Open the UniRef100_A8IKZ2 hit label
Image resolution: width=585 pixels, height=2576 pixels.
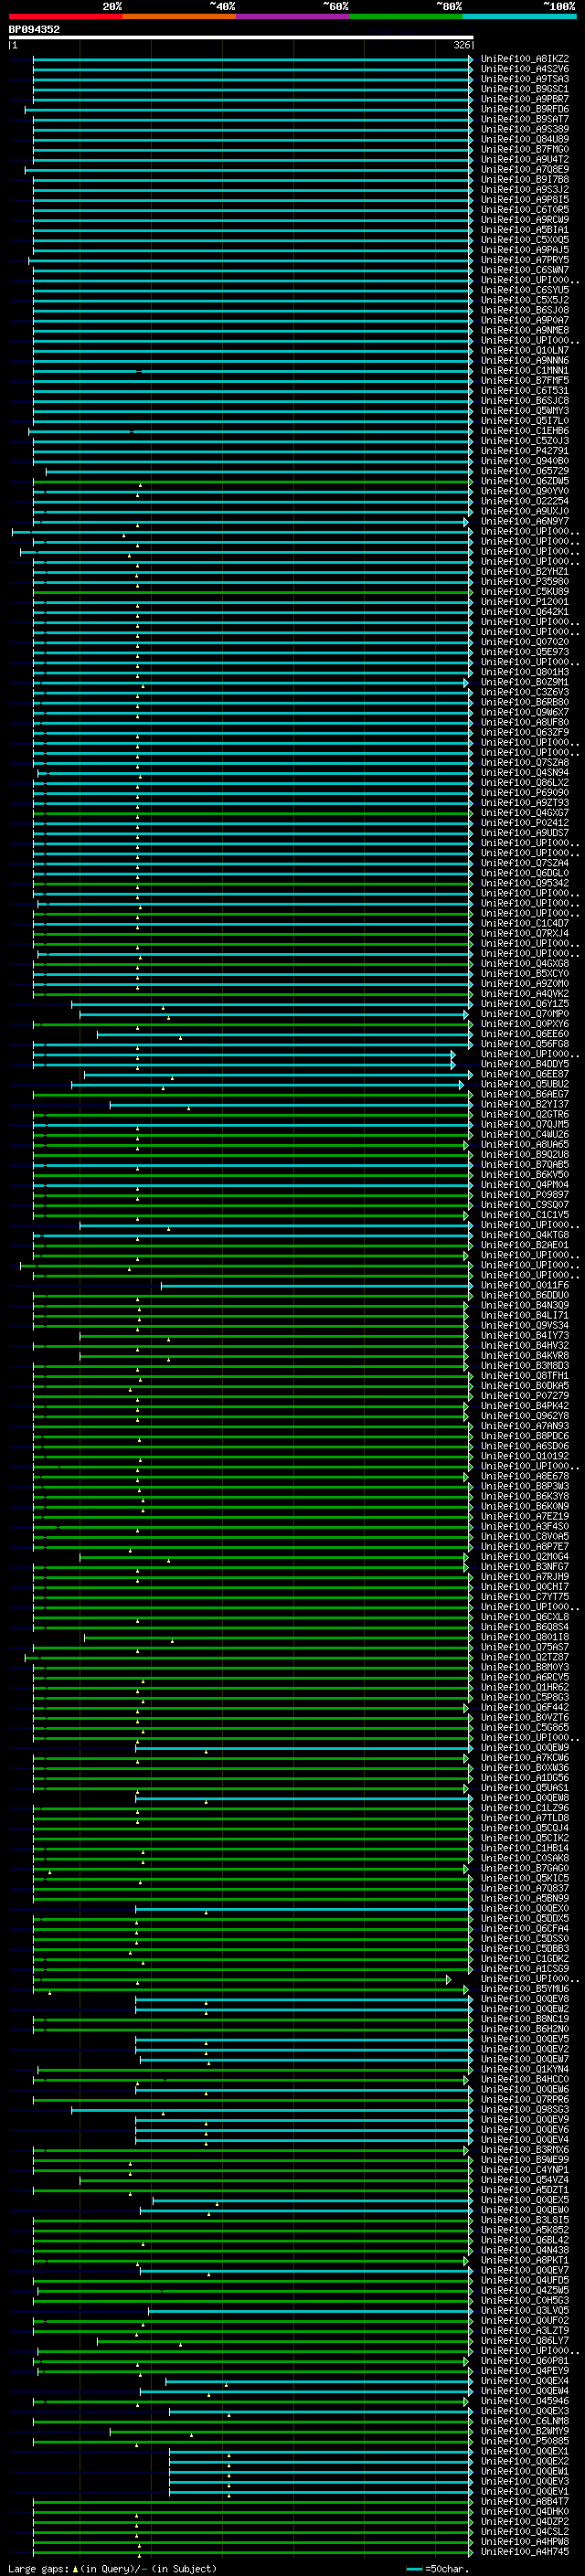click(x=525, y=59)
